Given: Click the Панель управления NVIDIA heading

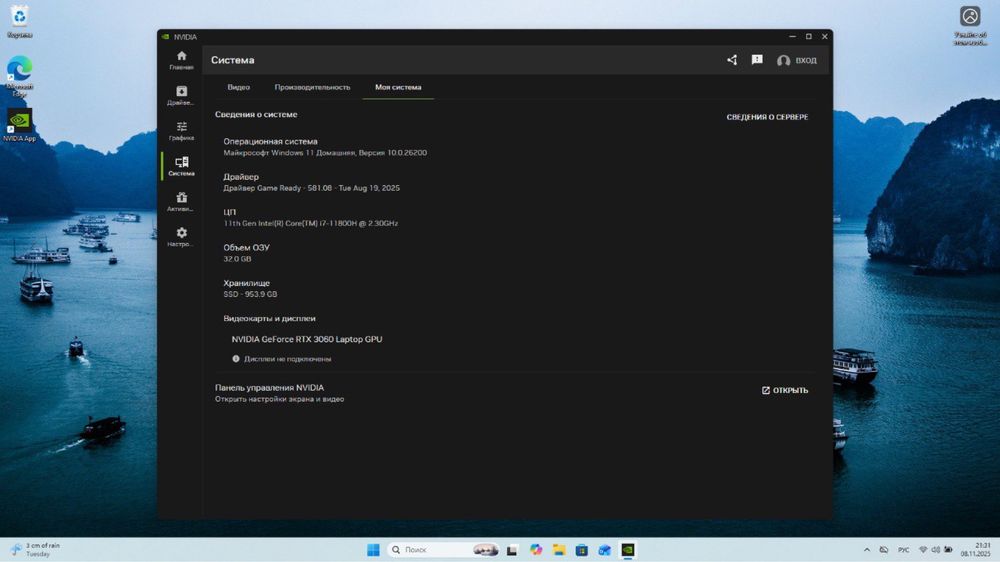Looking at the screenshot, I should coord(269,388).
